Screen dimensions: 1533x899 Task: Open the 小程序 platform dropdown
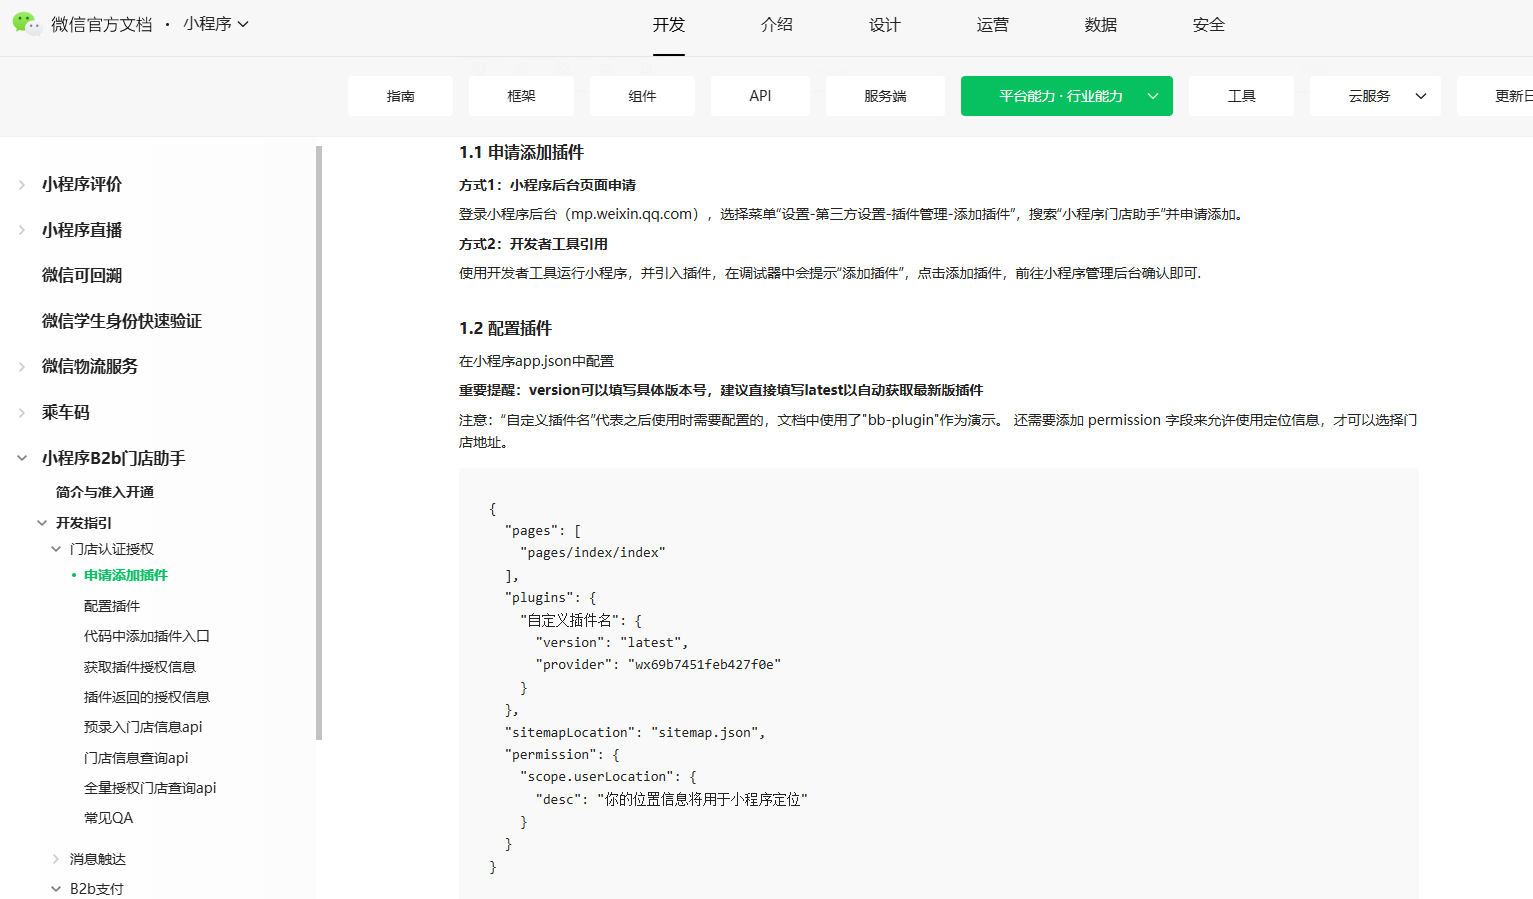click(x=216, y=24)
